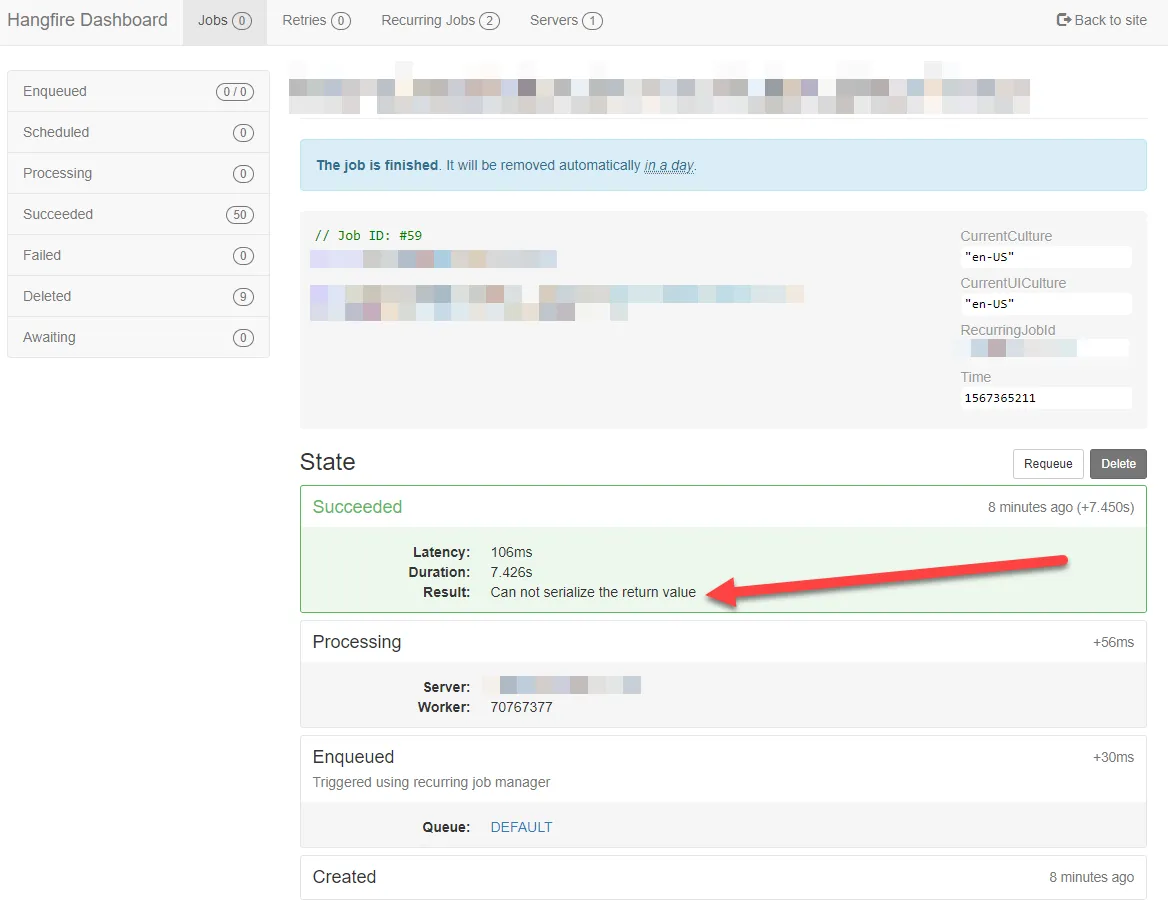The image size is (1168, 900).
Task: Click the State section heading
Action: click(328, 462)
